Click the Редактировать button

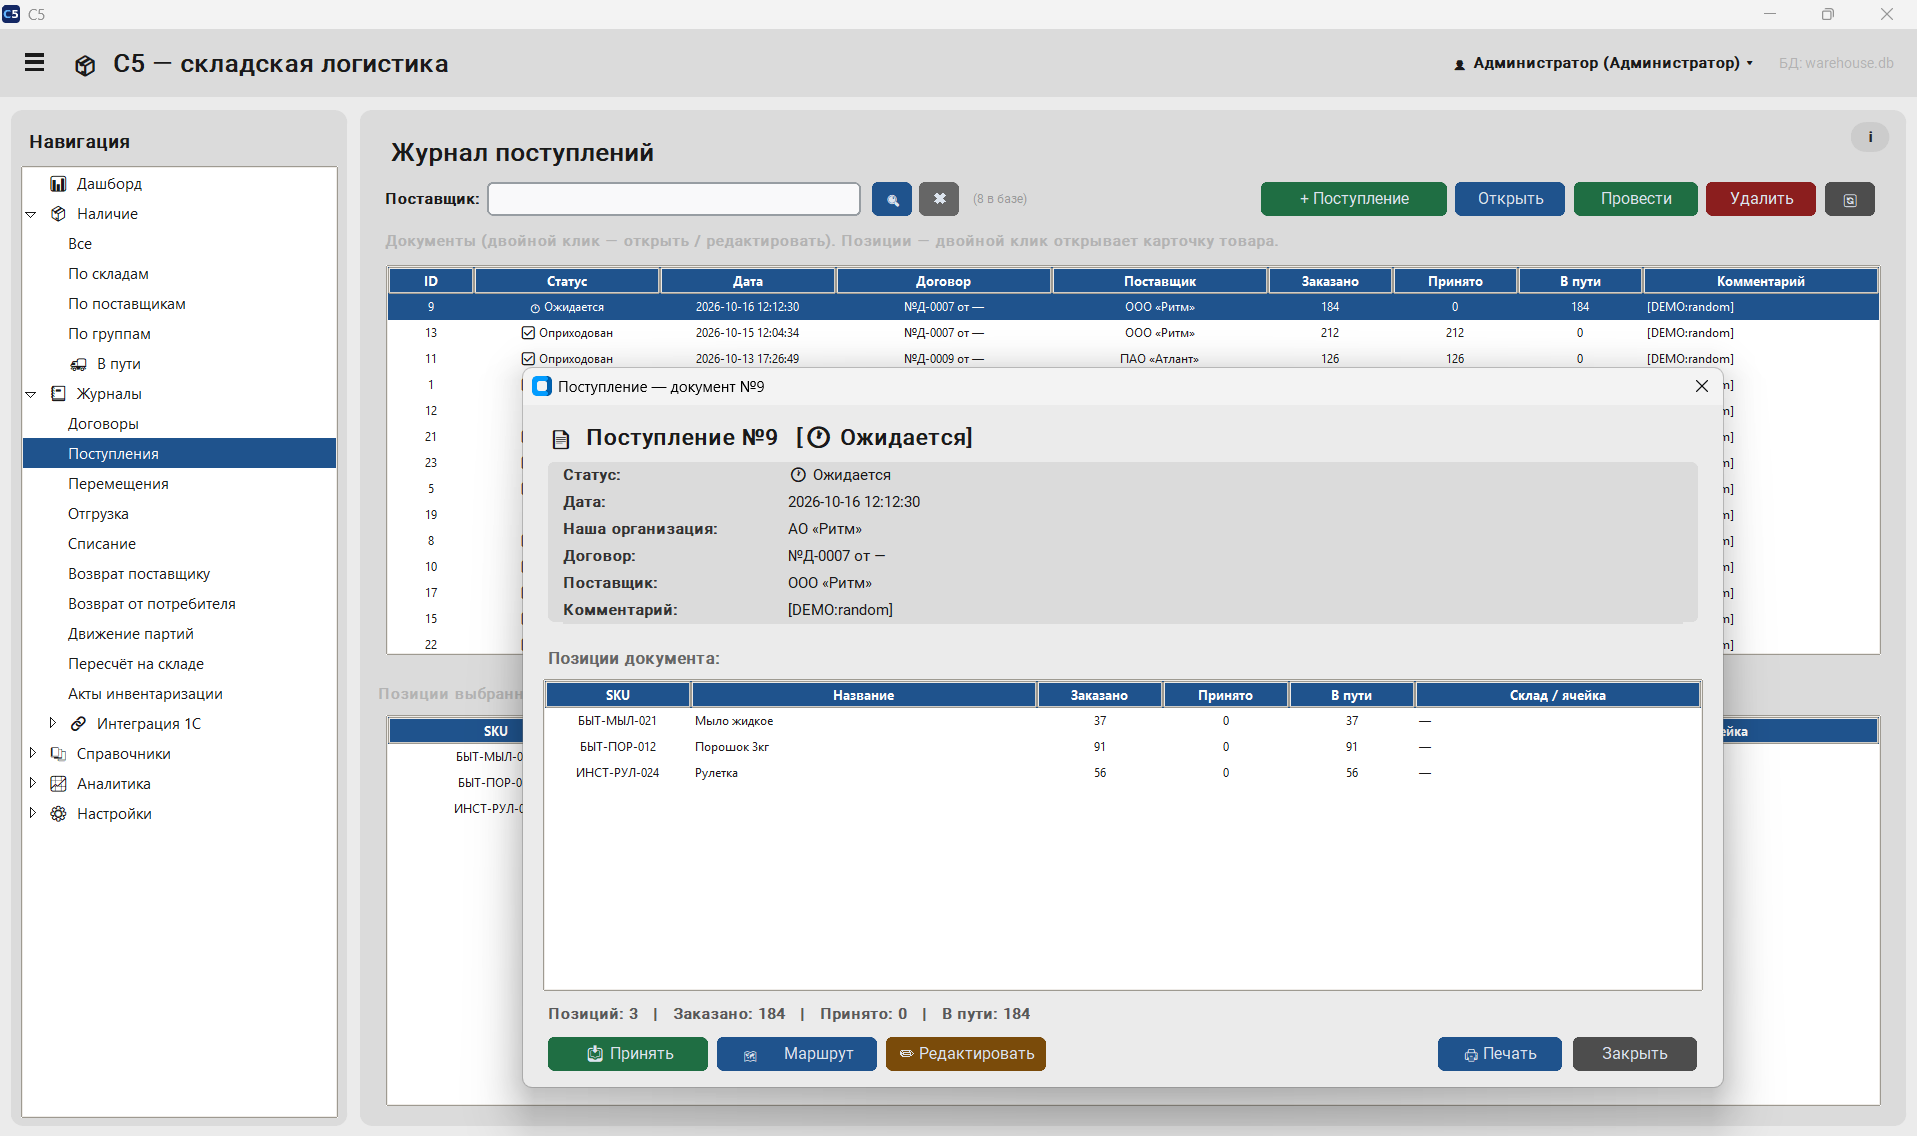point(965,1054)
